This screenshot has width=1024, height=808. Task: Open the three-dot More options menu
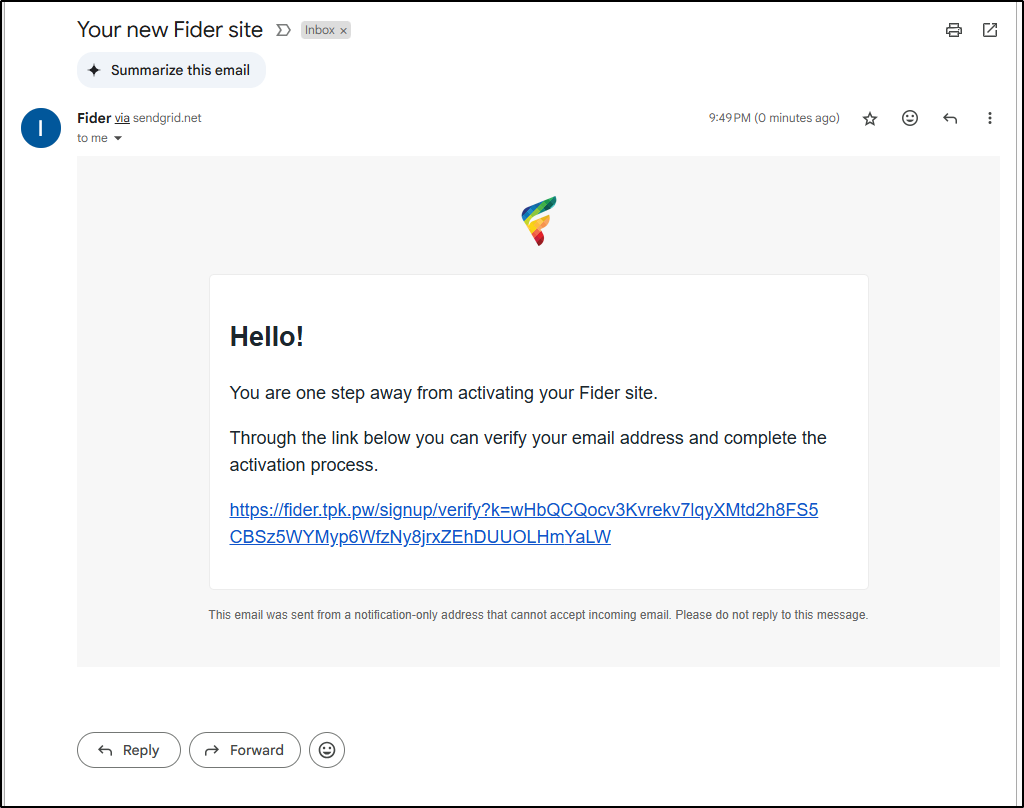coord(989,118)
